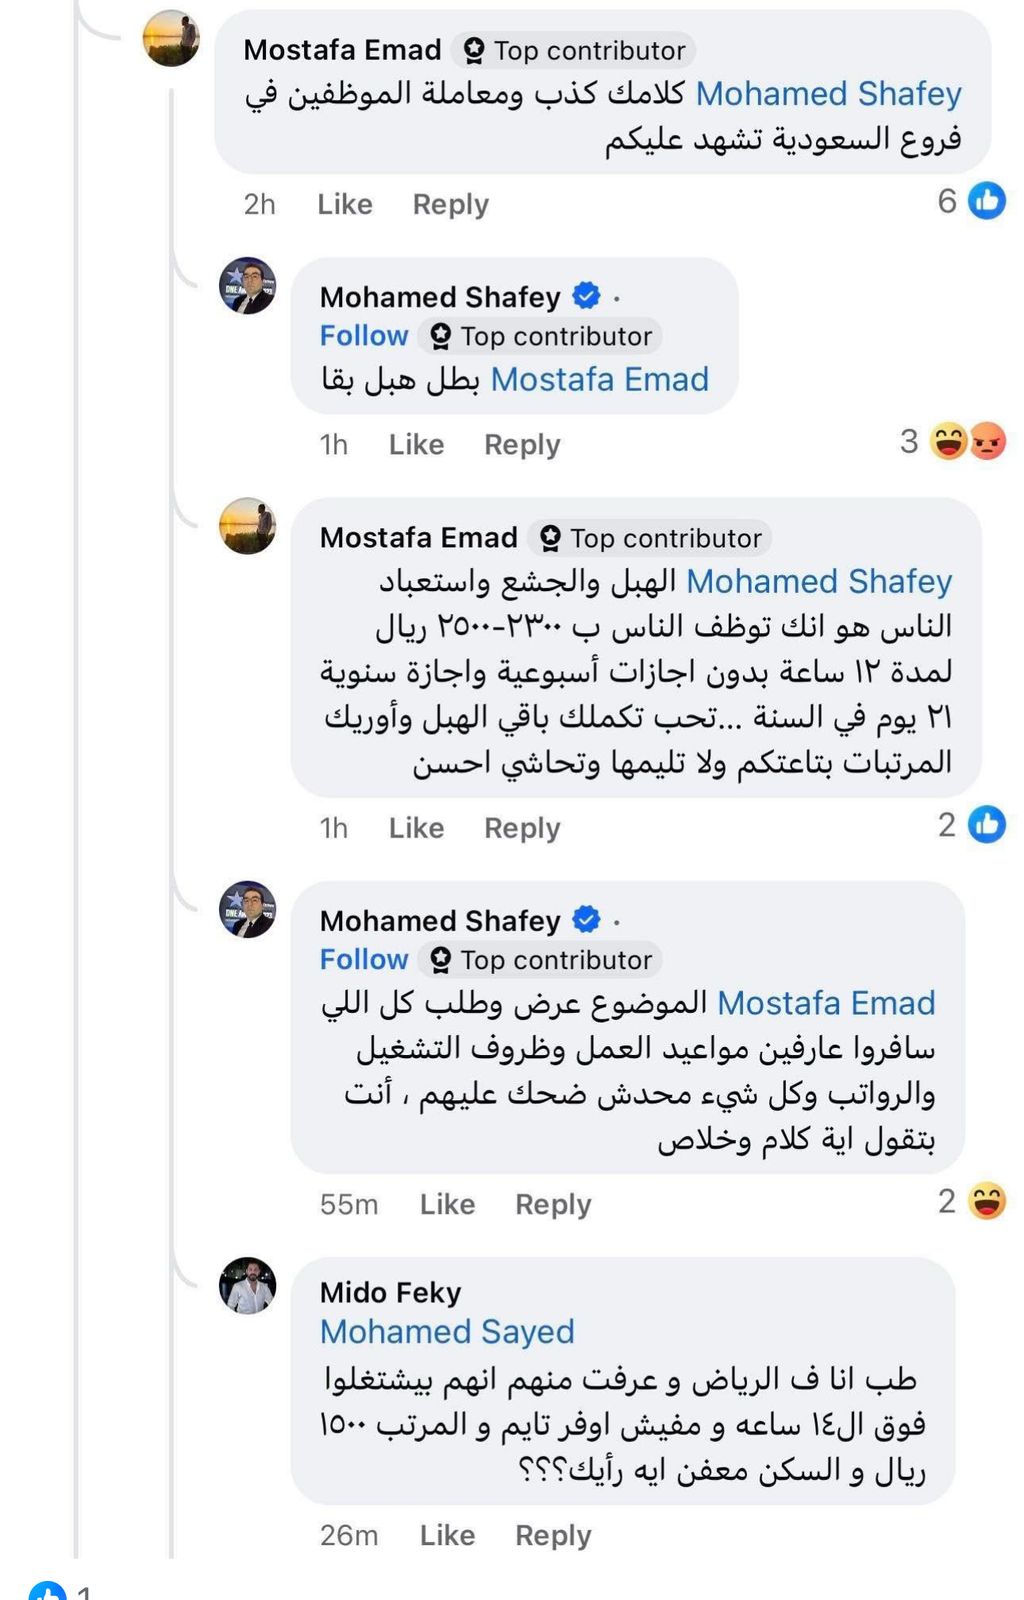Open Mostafa Emad's profile picture at the top
1024x1600 pixels.
[x=171, y=39]
